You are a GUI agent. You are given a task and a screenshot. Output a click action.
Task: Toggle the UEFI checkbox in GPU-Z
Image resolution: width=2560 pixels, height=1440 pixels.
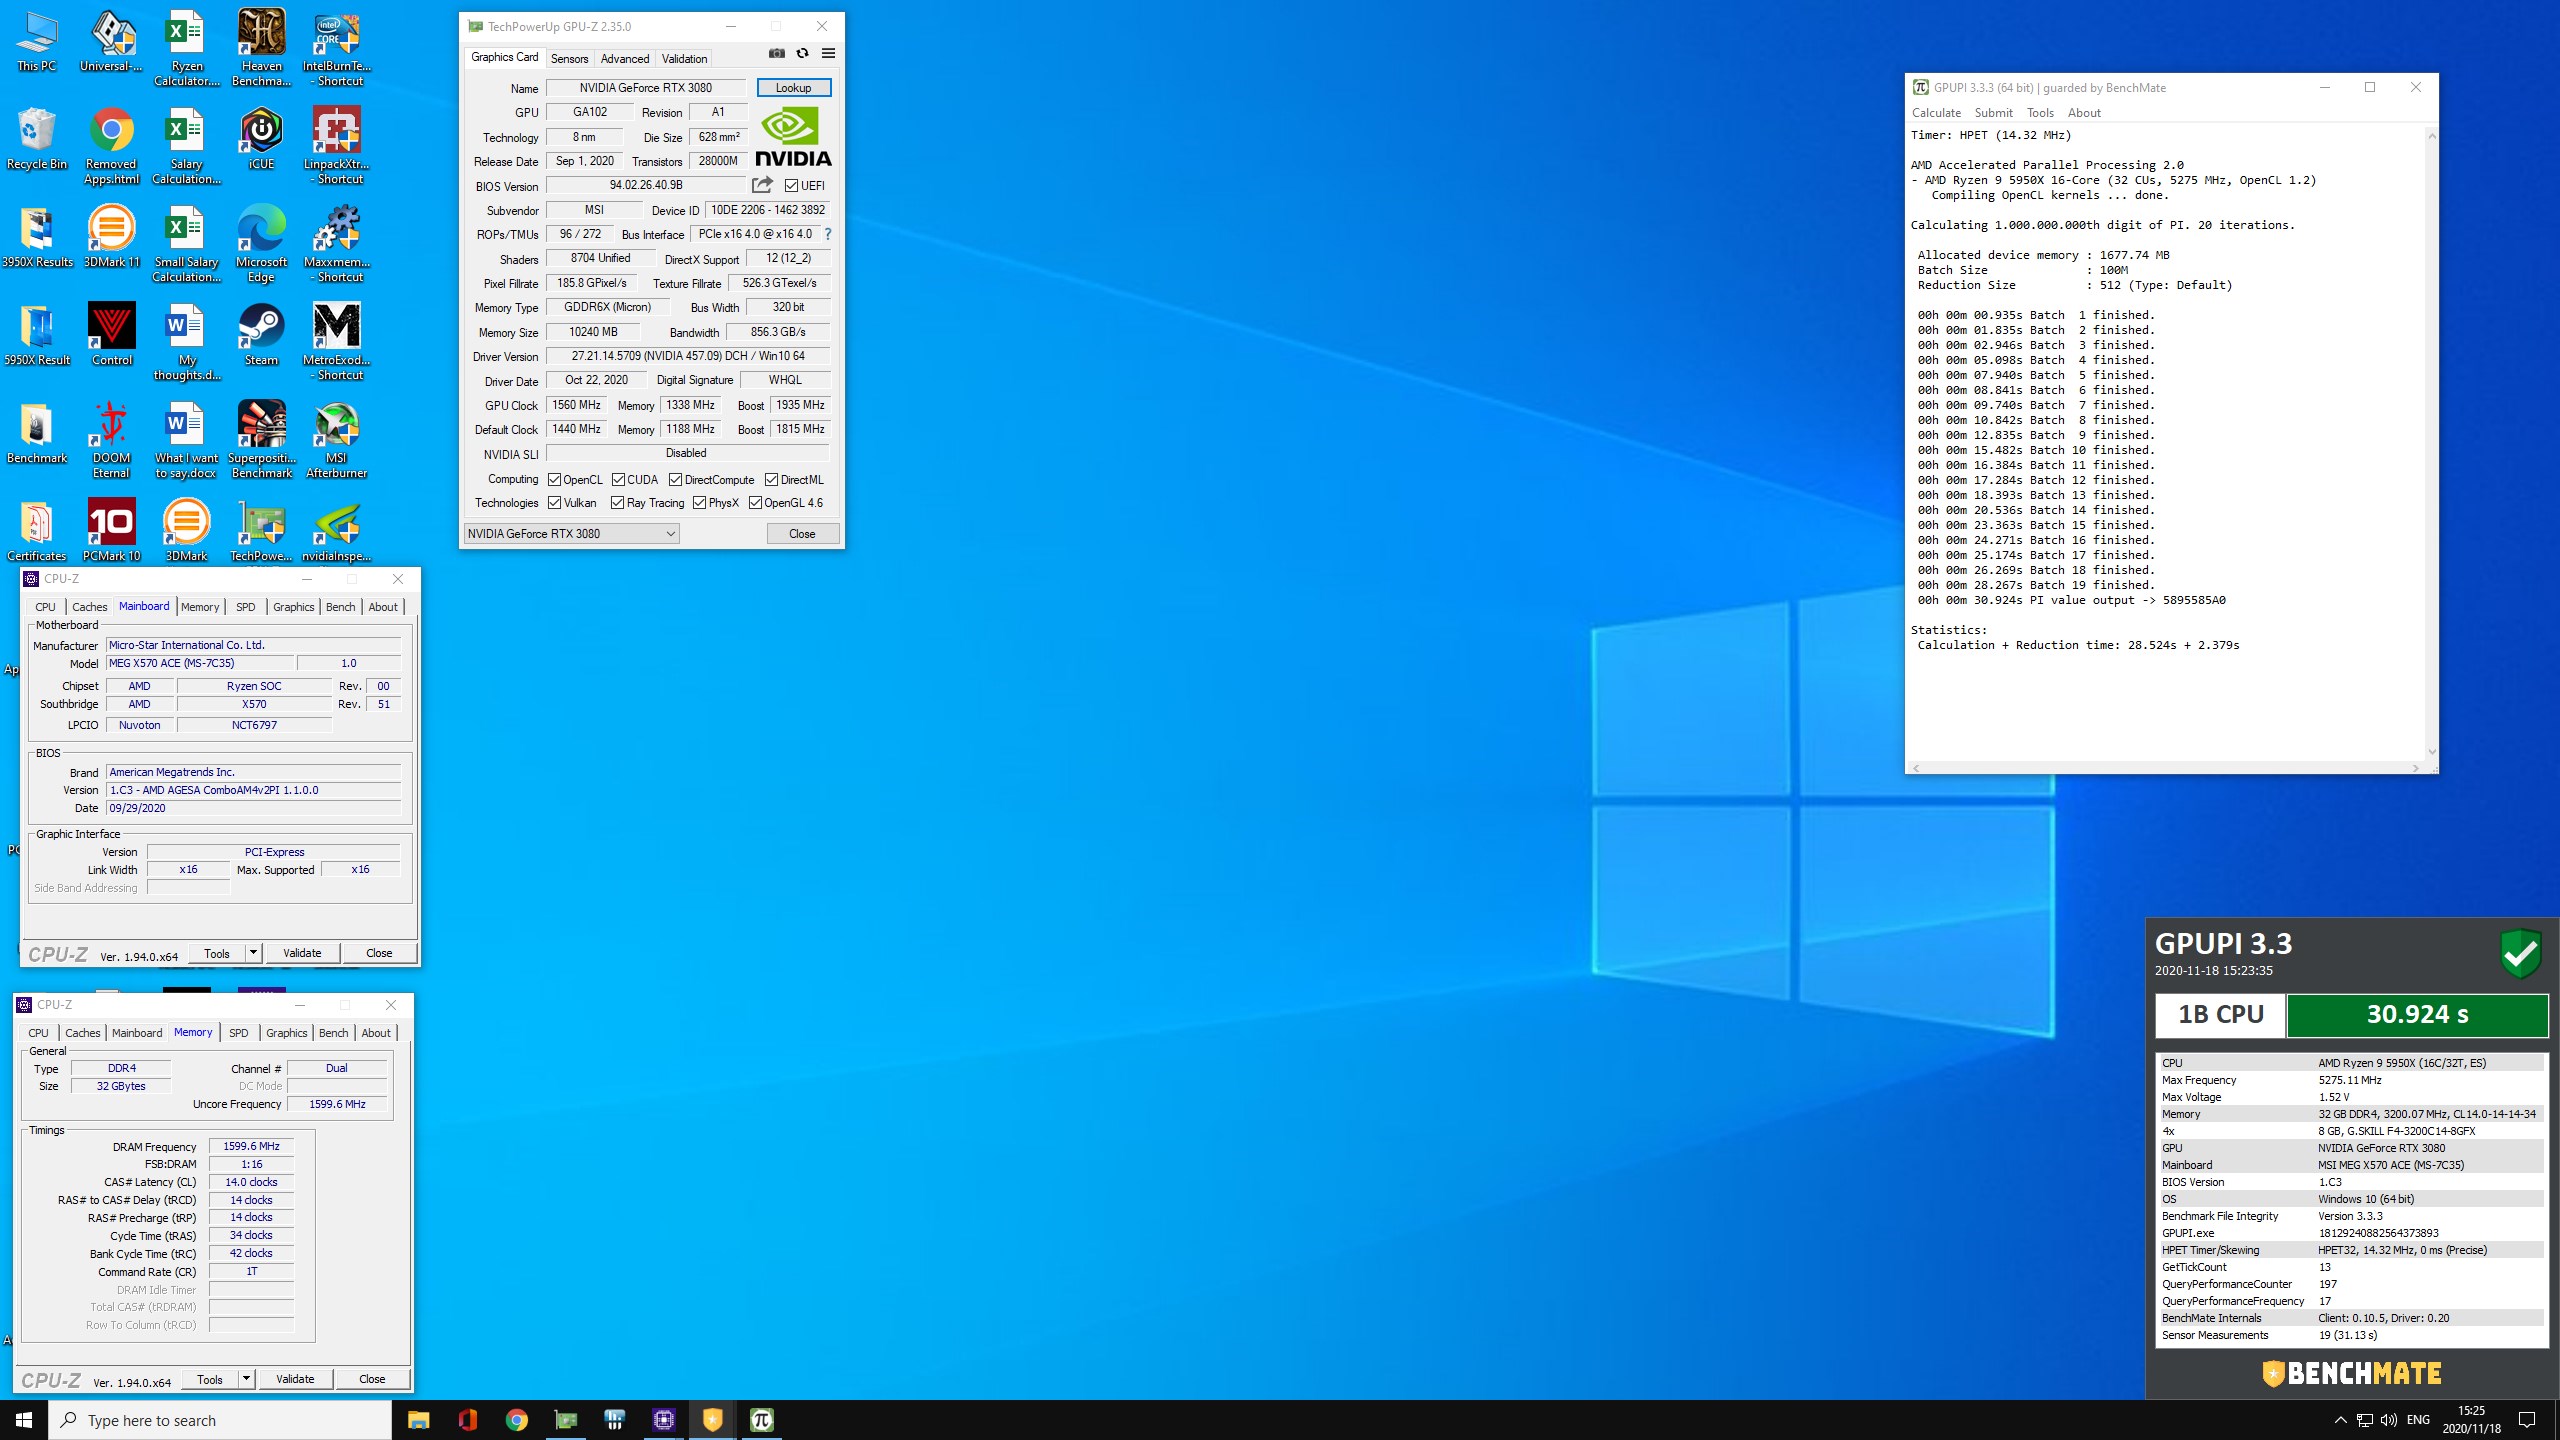(x=791, y=186)
